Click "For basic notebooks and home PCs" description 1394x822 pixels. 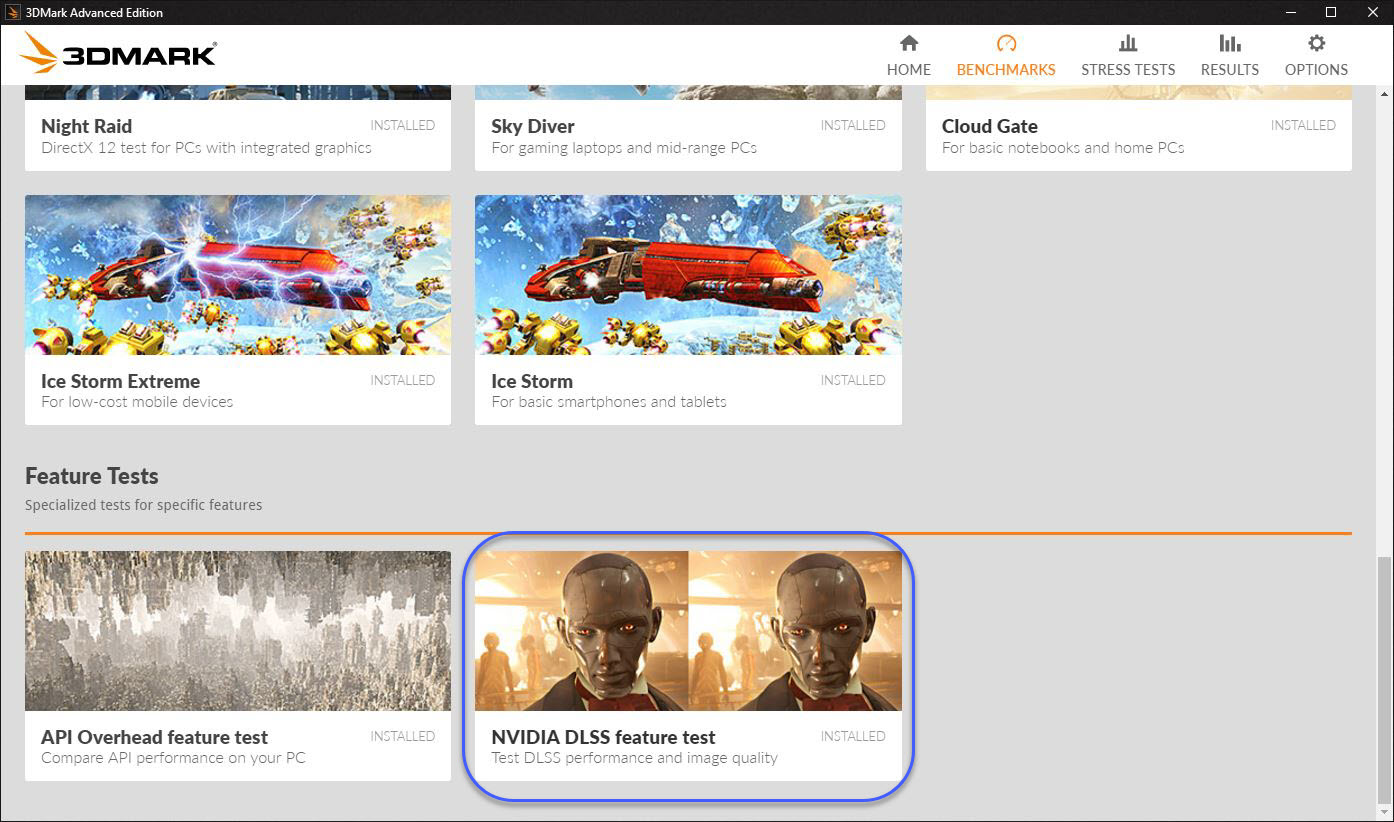(1063, 148)
